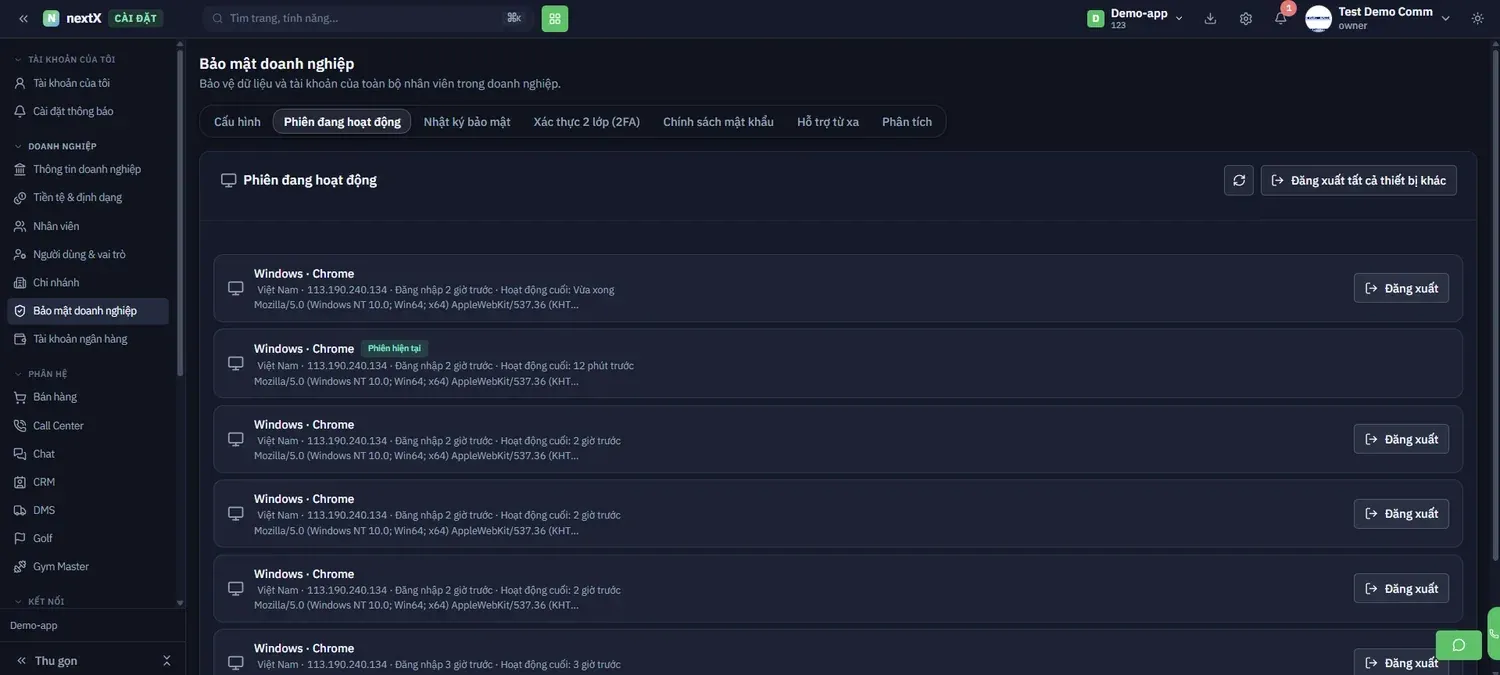Collapse the DOANH NGHIỆP section

tap(56, 146)
